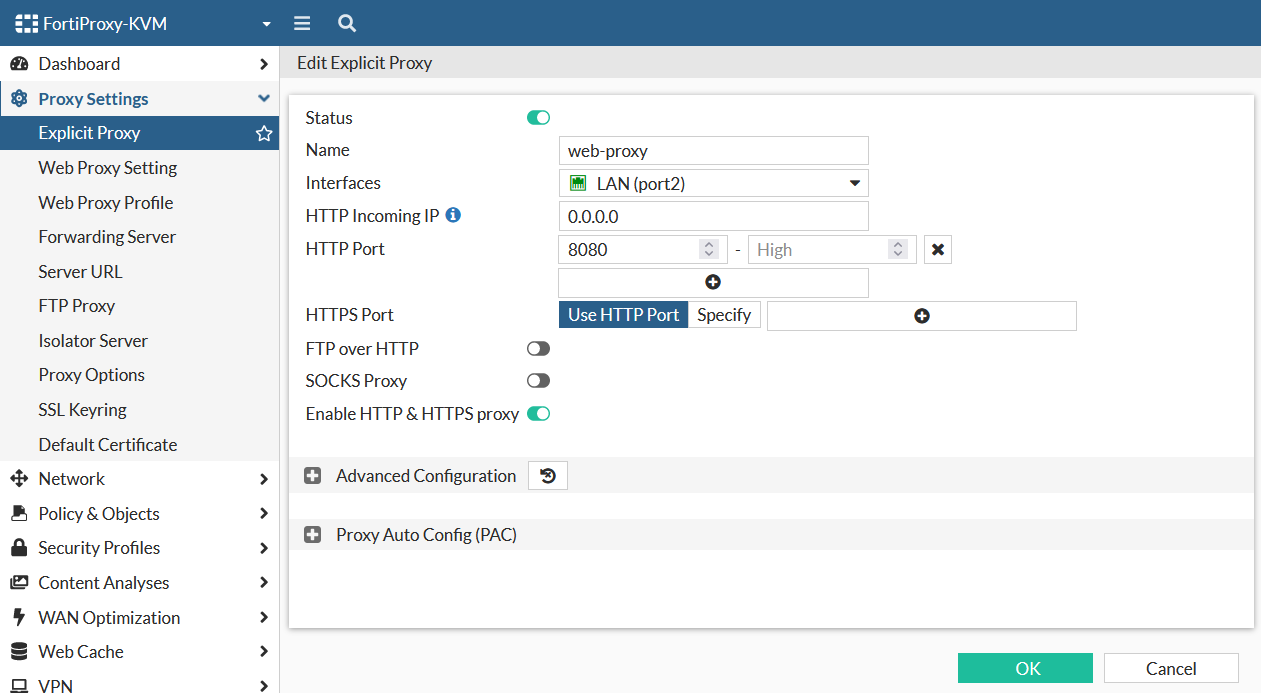Click the HTTP Port 8080 stepper arrows
1261x693 pixels.
coord(709,250)
